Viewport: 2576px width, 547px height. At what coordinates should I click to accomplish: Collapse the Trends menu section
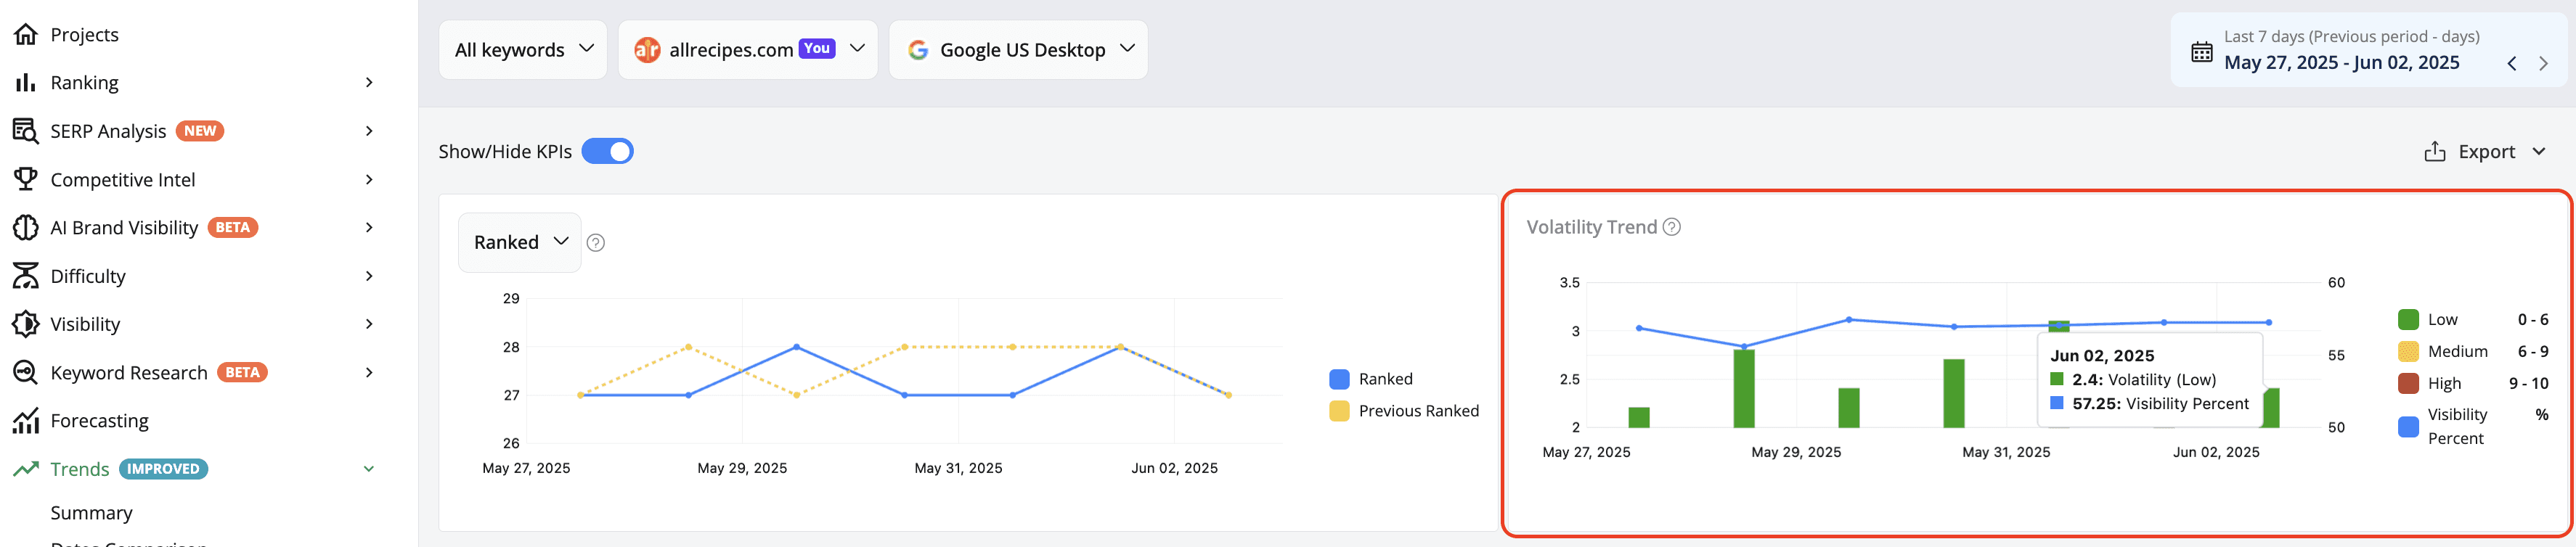tap(369, 469)
